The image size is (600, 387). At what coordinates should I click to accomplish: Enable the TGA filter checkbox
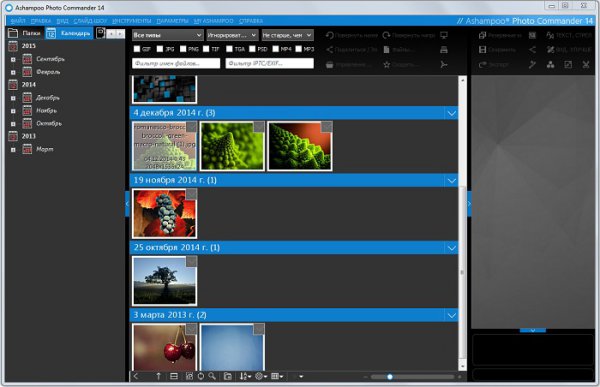[229, 49]
